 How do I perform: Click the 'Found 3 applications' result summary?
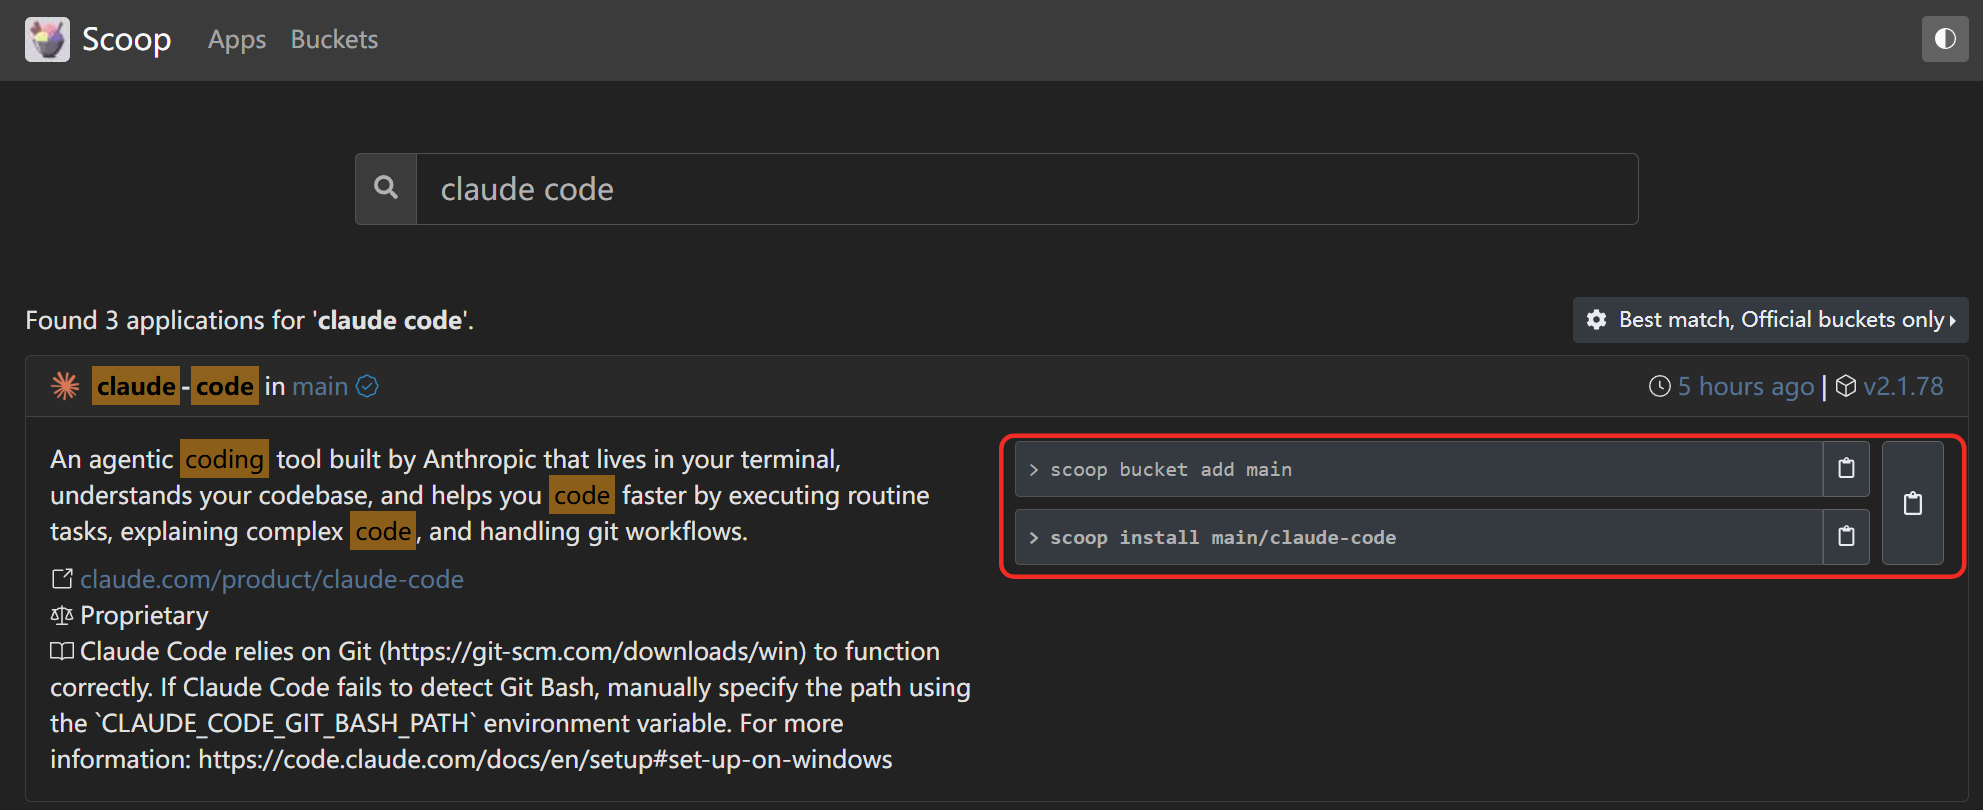point(250,320)
